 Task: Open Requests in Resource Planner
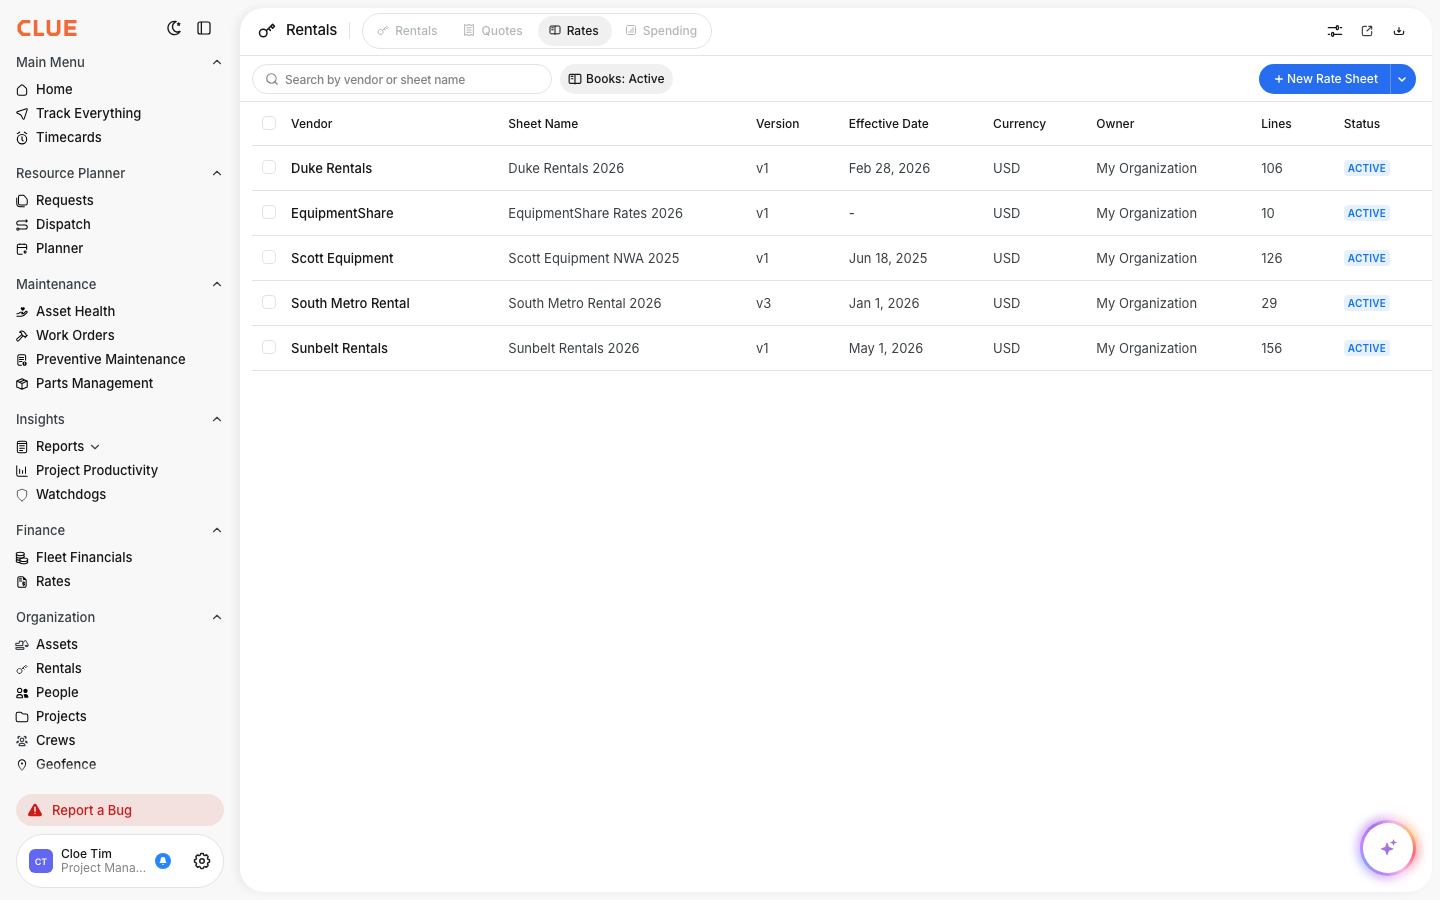[x=64, y=200]
